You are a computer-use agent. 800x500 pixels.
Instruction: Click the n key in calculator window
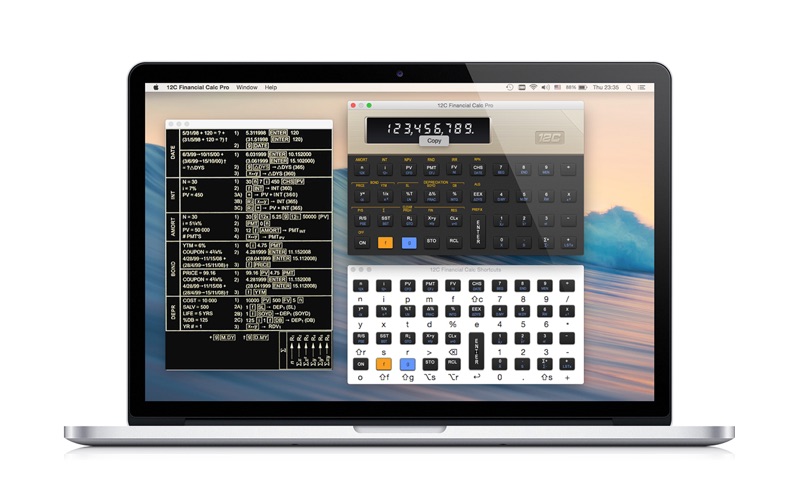tap(362, 169)
